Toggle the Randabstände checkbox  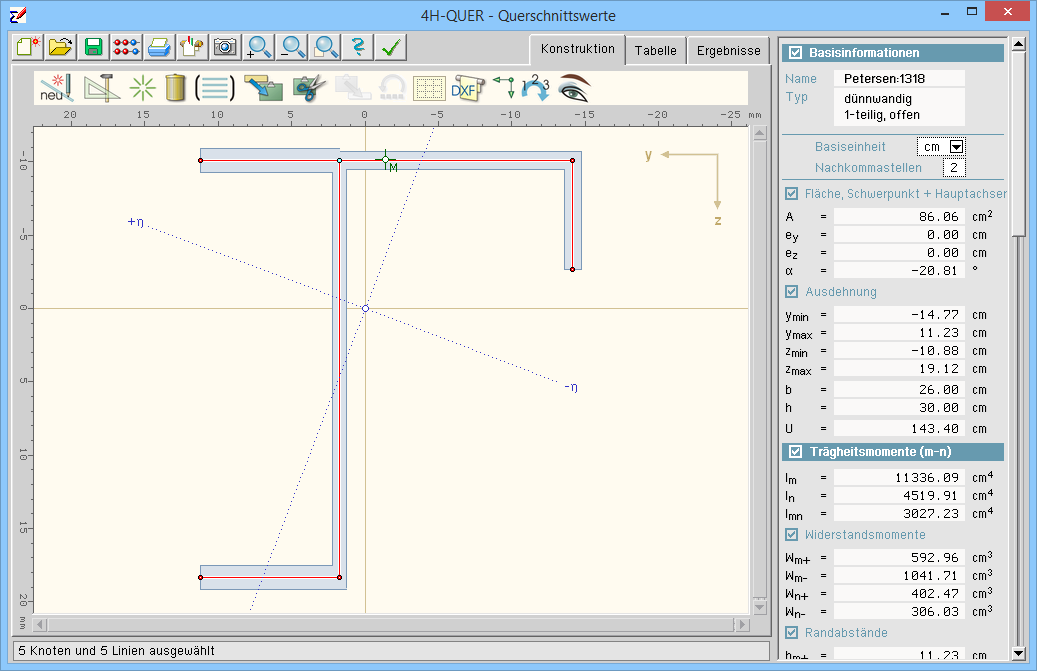coord(792,632)
